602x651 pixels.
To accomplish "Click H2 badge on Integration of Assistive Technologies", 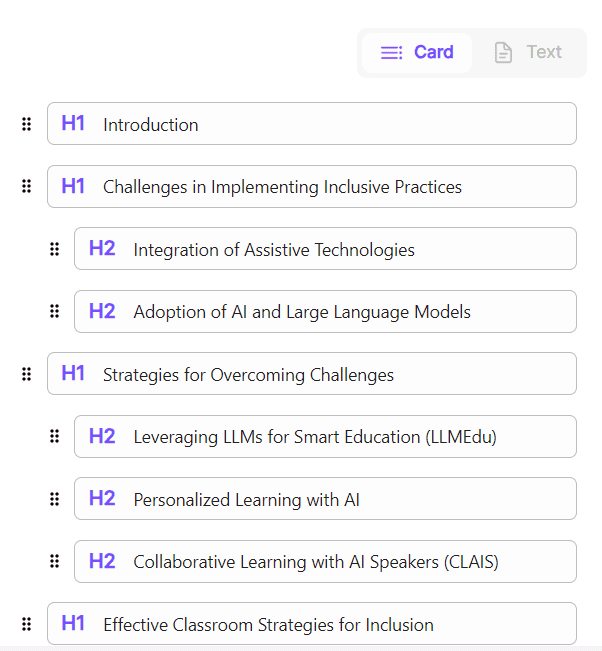I will click(x=102, y=249).
